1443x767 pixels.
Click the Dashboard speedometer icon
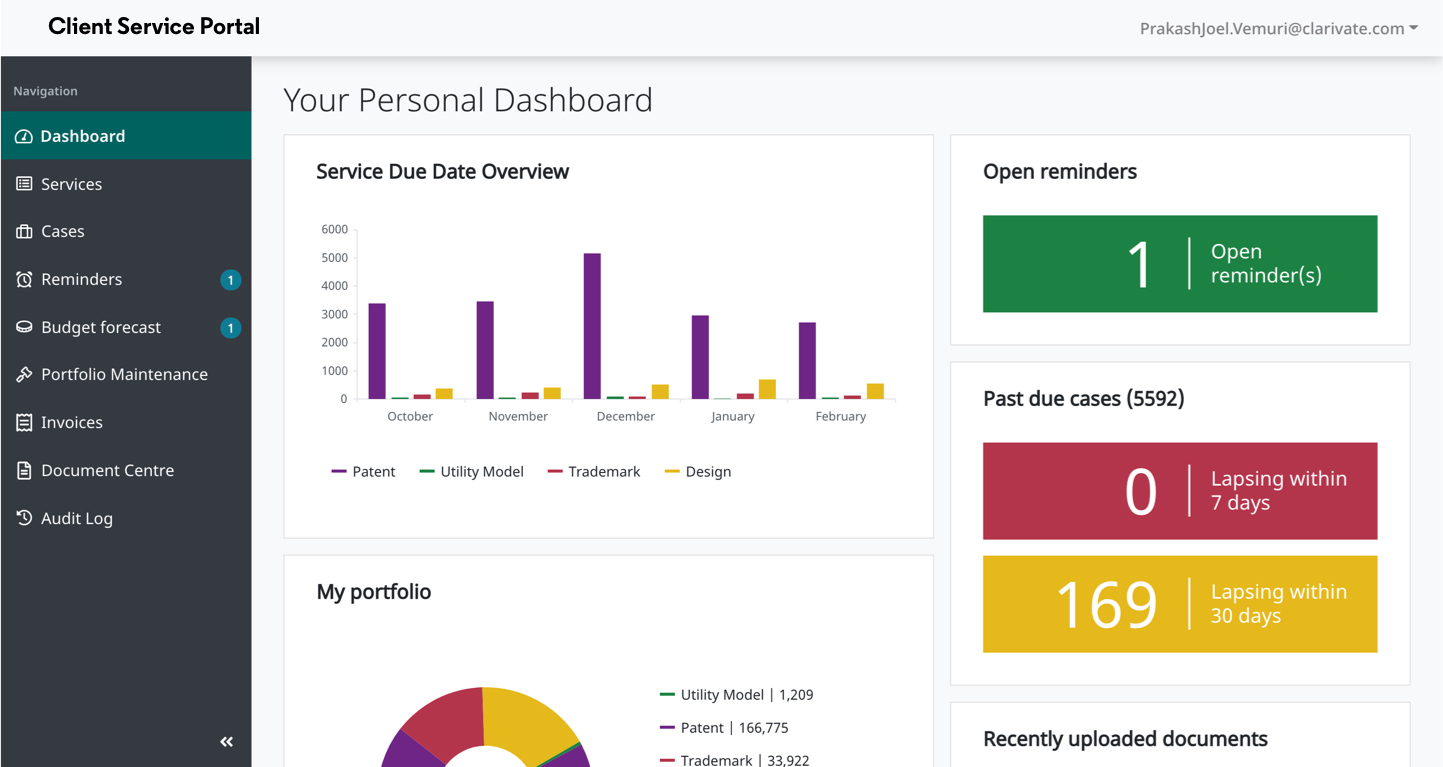click(x=24, y=136)
